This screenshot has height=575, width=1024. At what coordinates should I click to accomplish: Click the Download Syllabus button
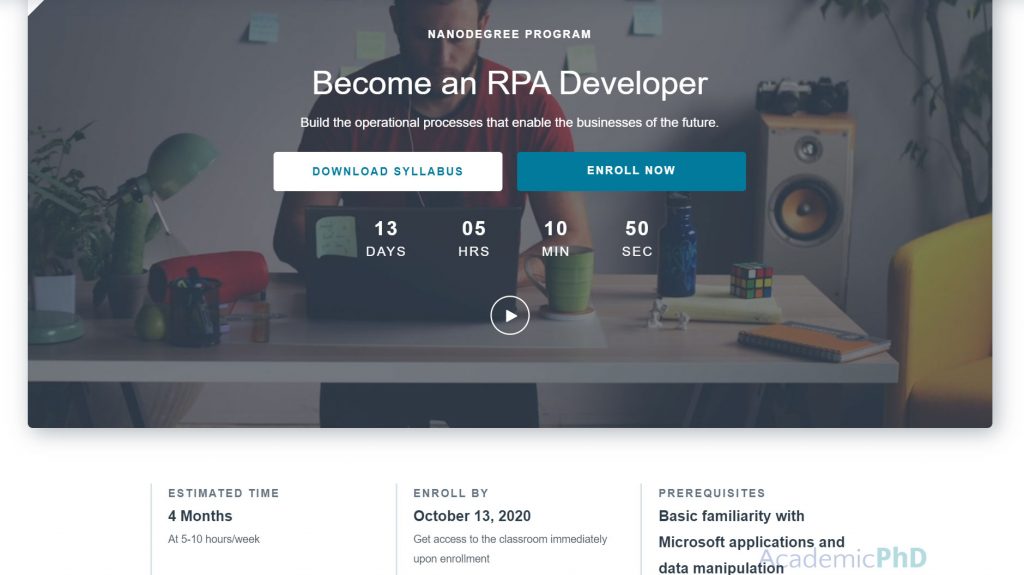click(387, 171)
